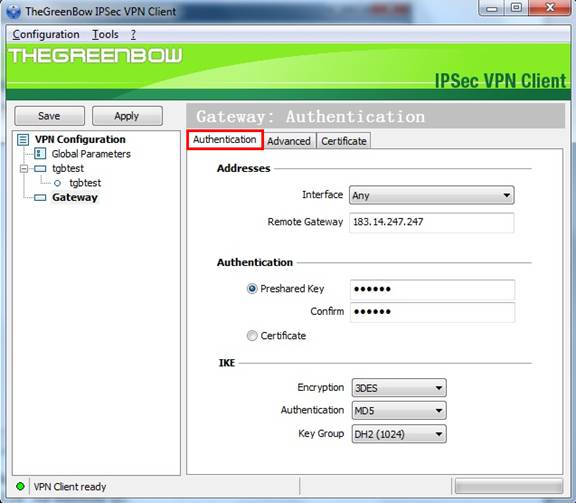Open the Configuration menu

pos(46,34)
